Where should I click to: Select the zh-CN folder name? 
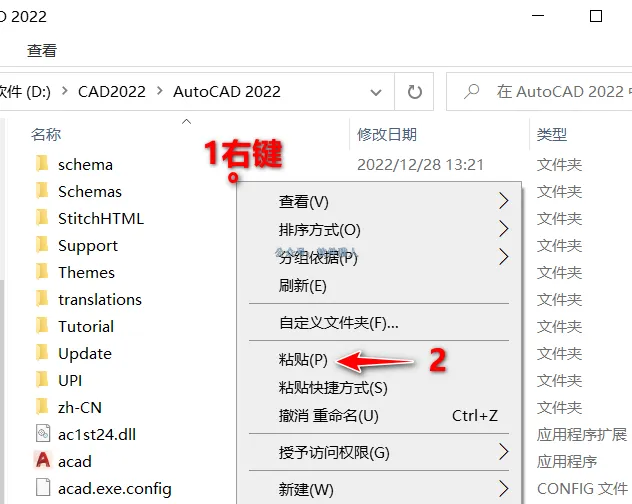[80, 408]
